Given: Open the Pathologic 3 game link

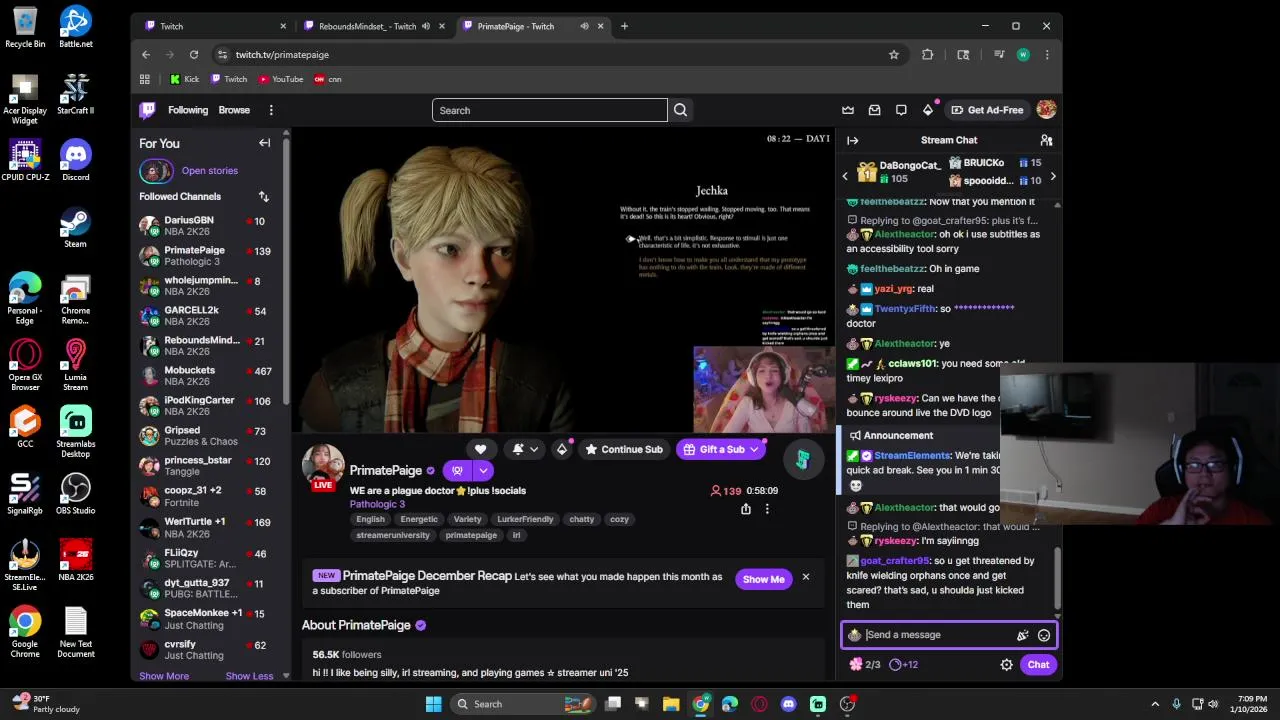Looking at the screenshot, I should coord(377,504).
